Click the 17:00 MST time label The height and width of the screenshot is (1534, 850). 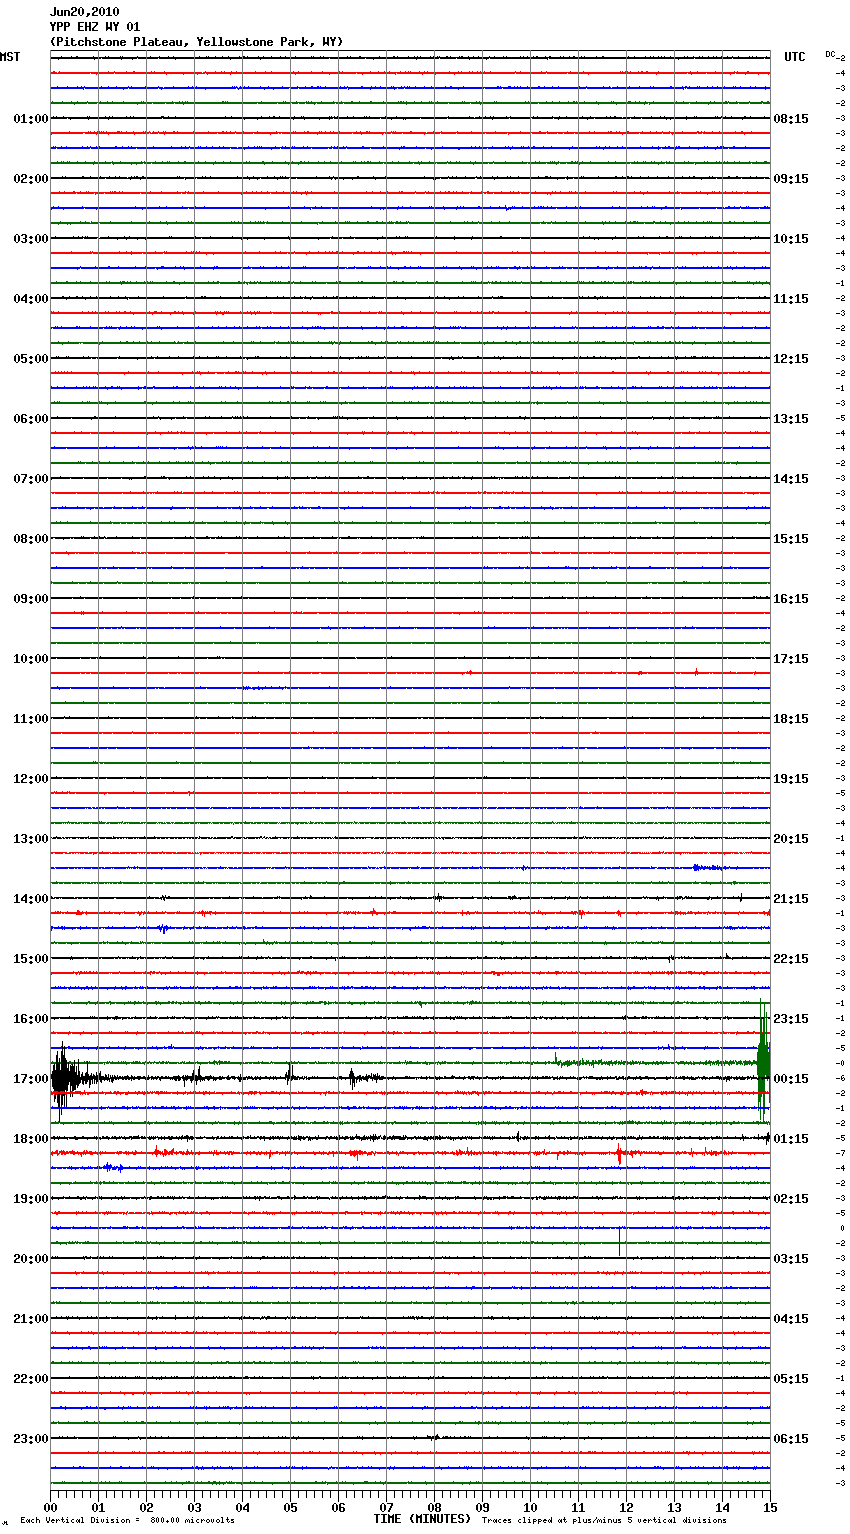tap(30, 1079)
